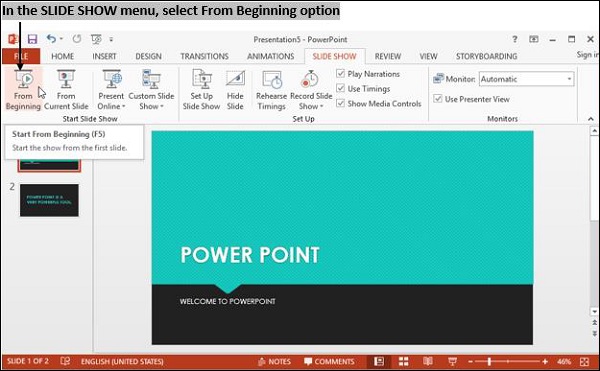
Task: Open Custom Slide Show menu
Action: click(151, 90)
